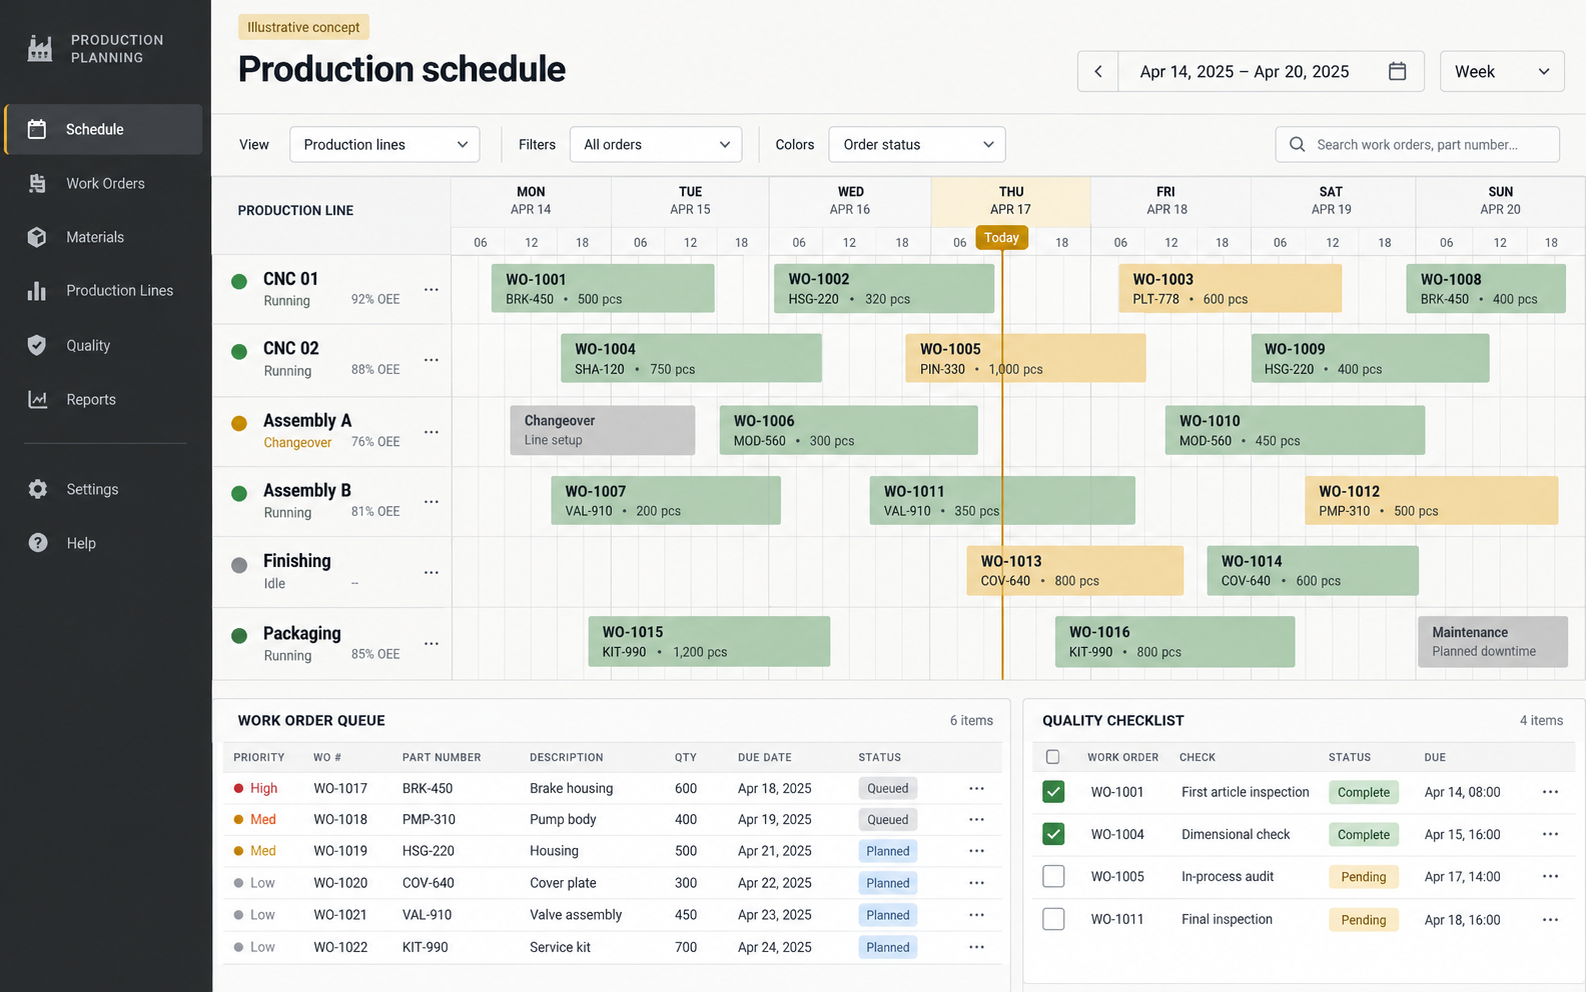Click the Materials box icon
Image resolution: width=1586 pixels, height=992 pixels.
coord(37,237)
